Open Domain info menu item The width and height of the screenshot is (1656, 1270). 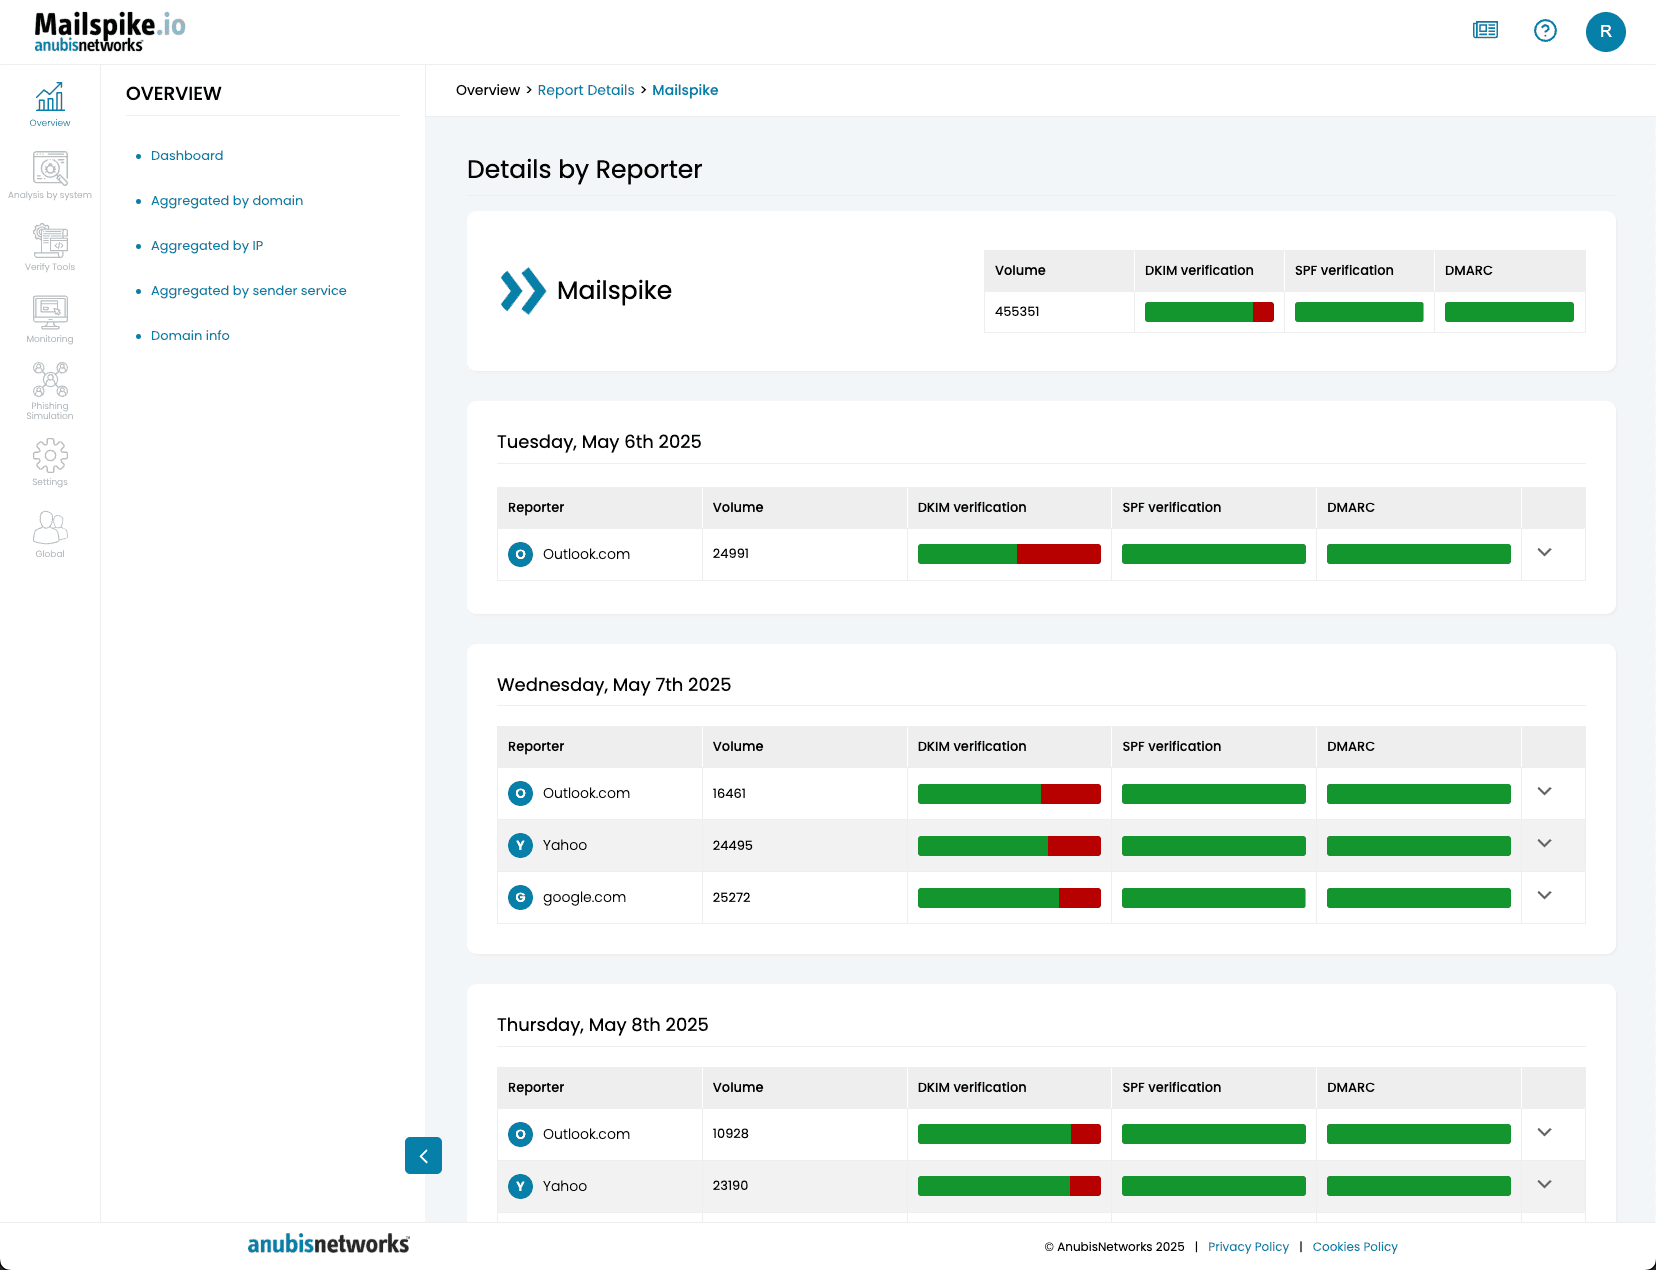[190, 336]
